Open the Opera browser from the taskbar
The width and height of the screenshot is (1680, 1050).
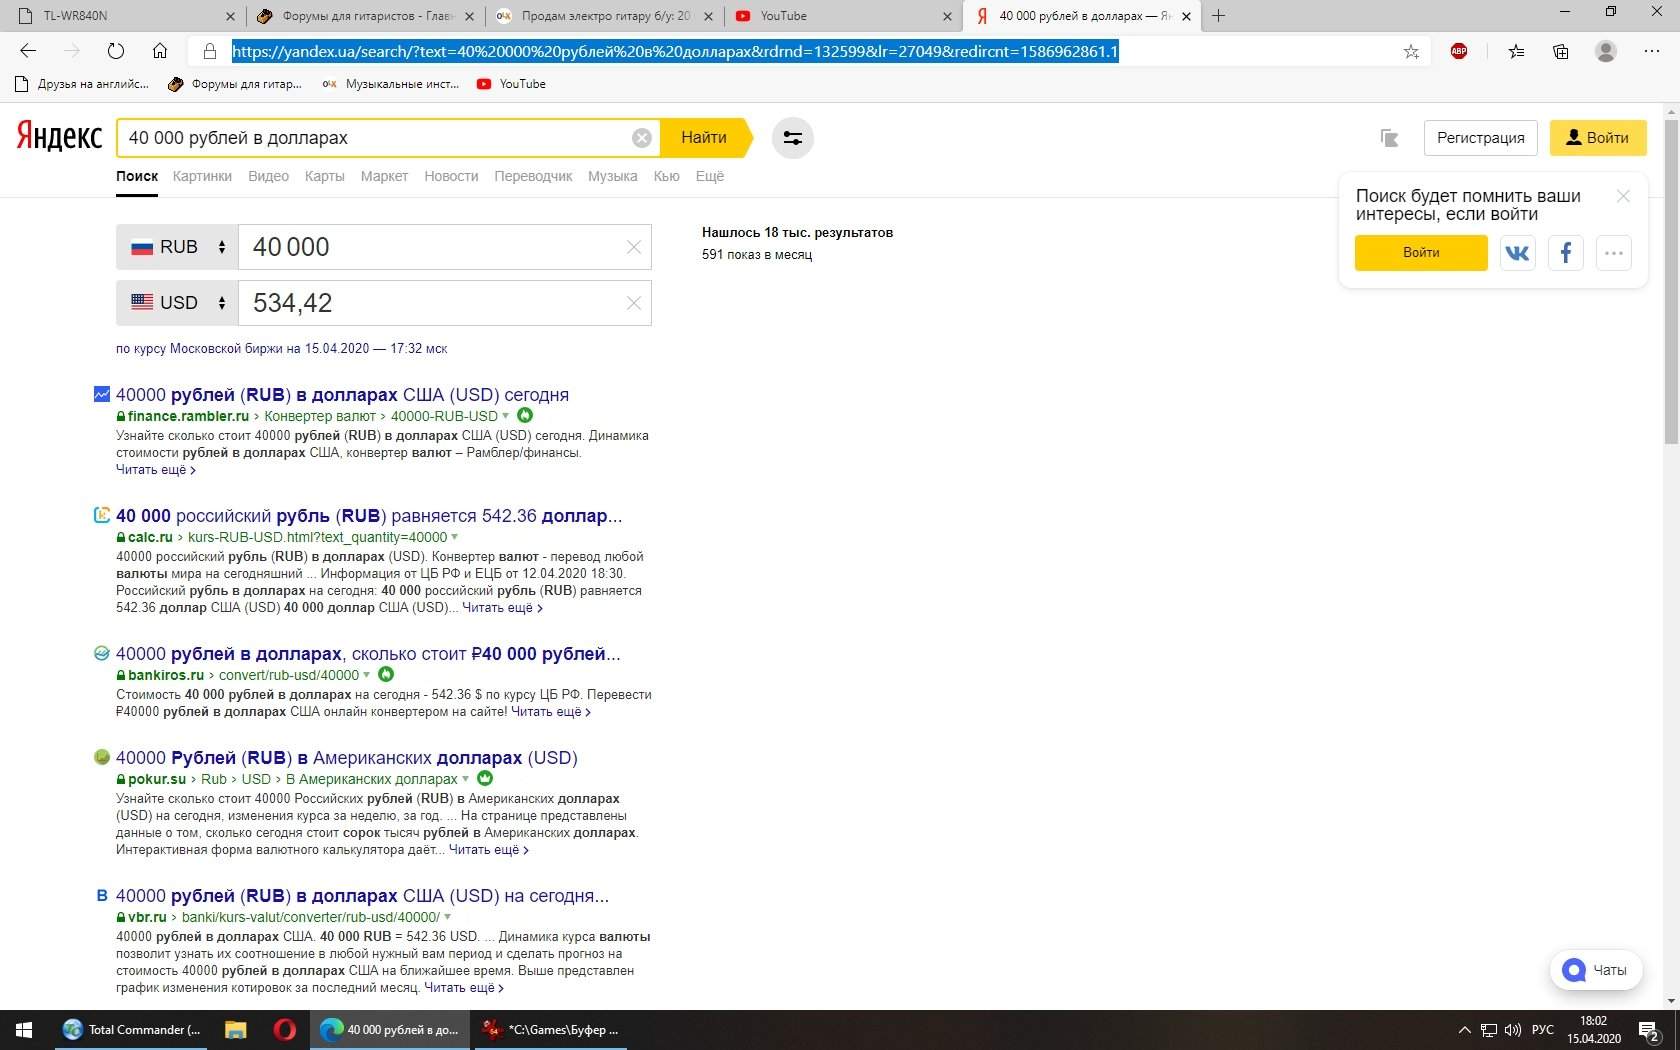pyautogui.click(x=284, y=1029)
